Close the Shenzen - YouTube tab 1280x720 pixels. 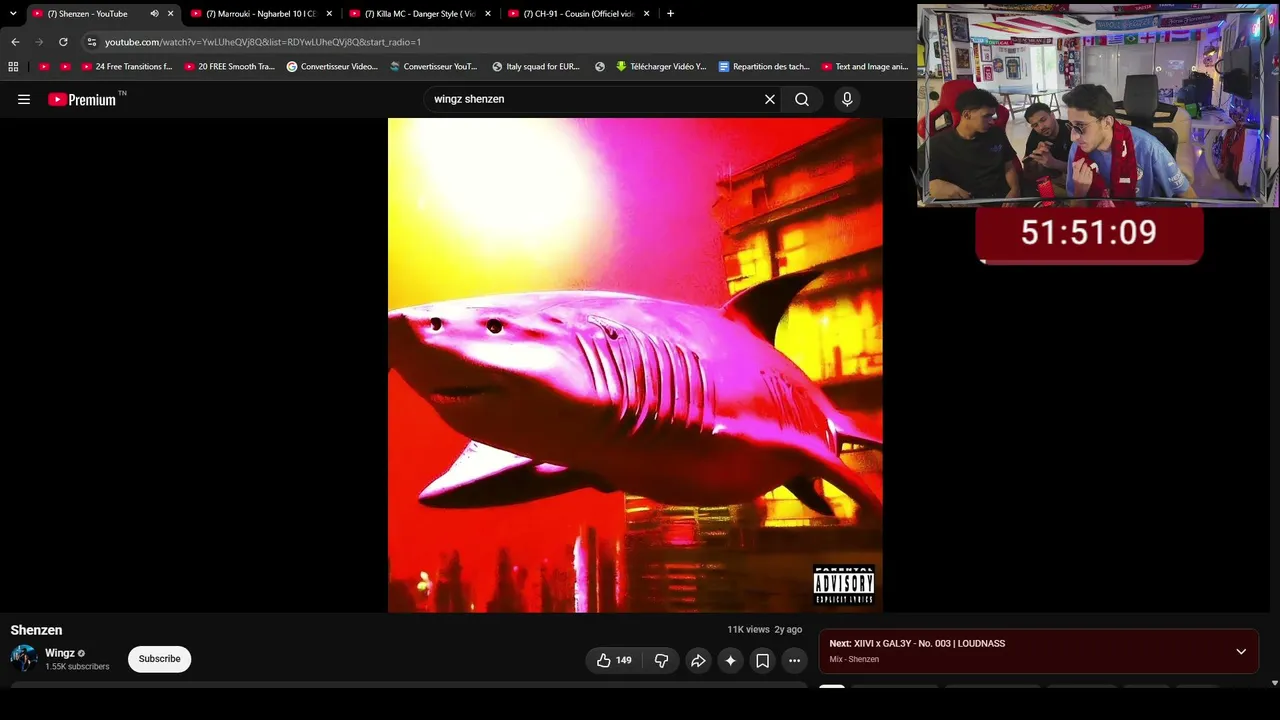coord(171,14)
